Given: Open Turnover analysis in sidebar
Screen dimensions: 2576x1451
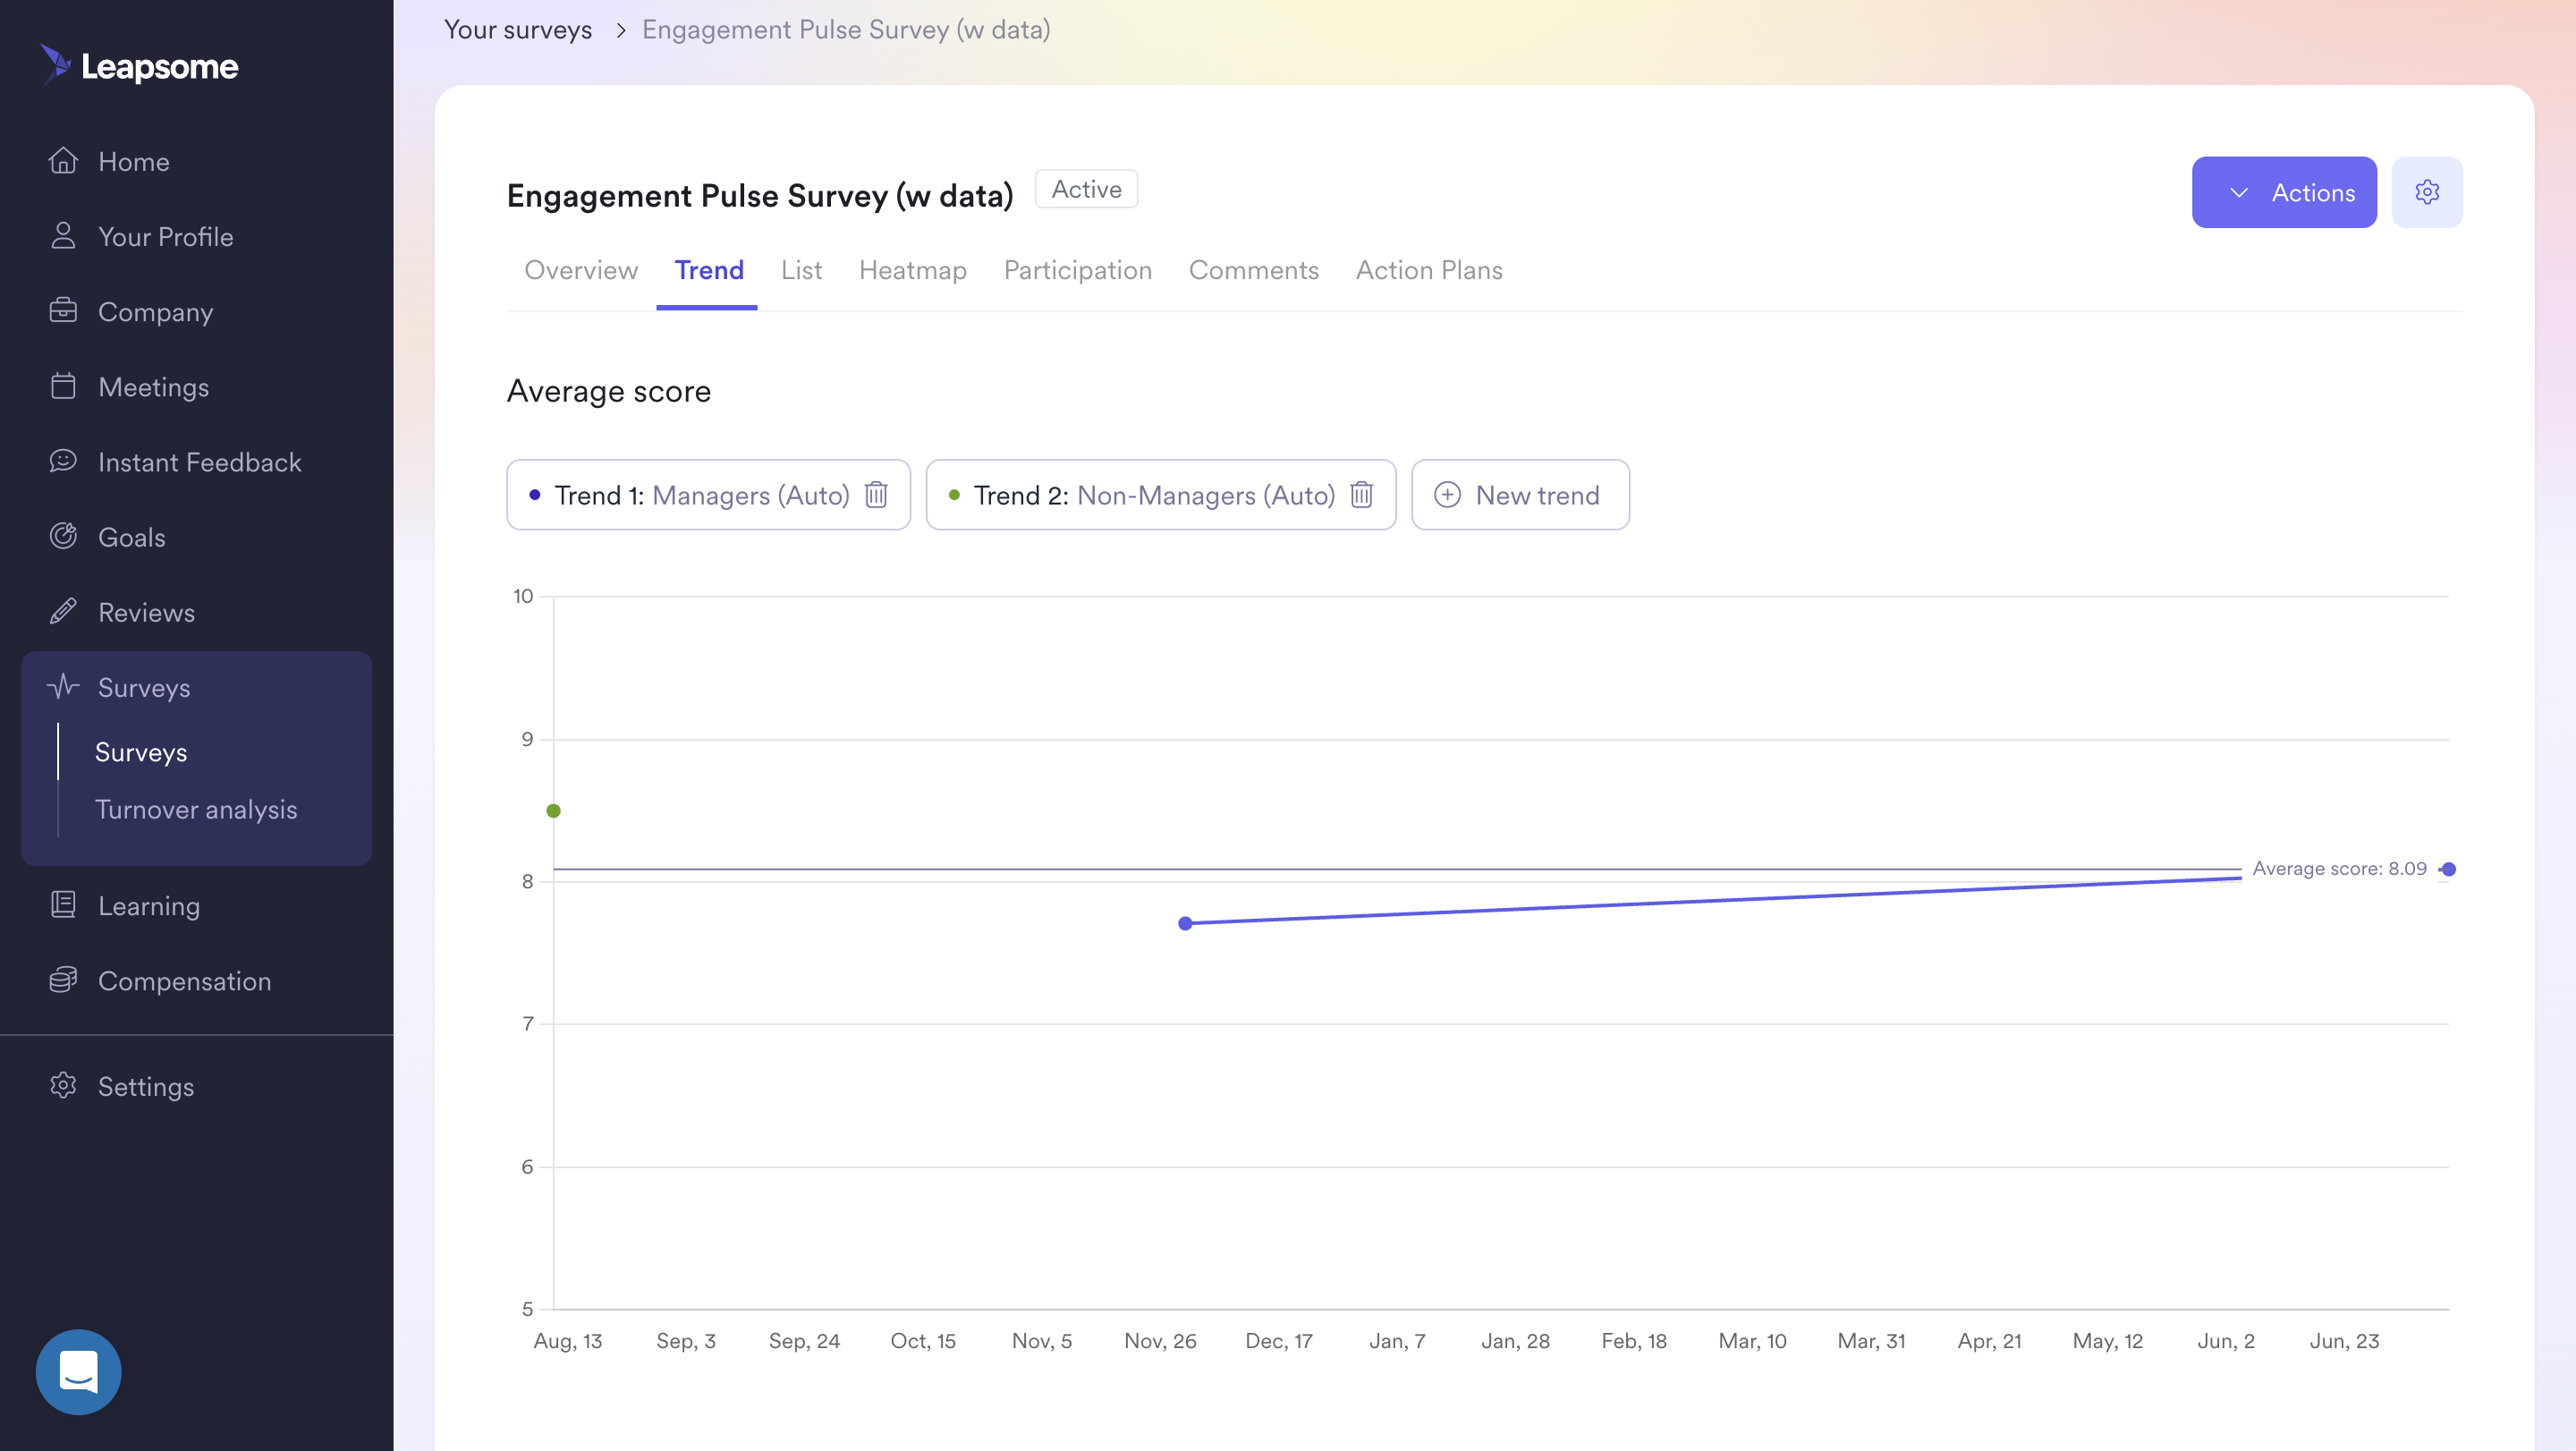Looking at the screenshot, I should click(196, 809).
